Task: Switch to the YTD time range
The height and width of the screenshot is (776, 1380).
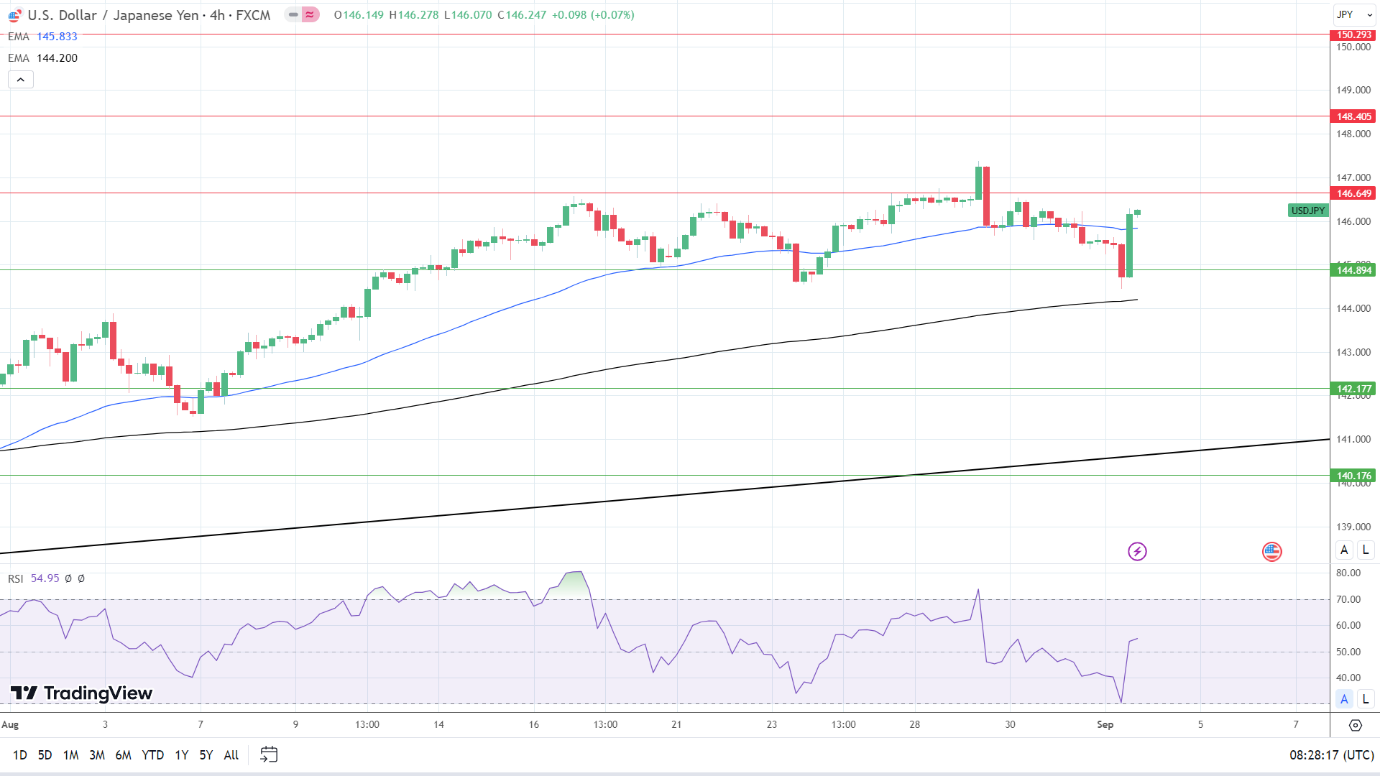Action: (x=153, y=755)
